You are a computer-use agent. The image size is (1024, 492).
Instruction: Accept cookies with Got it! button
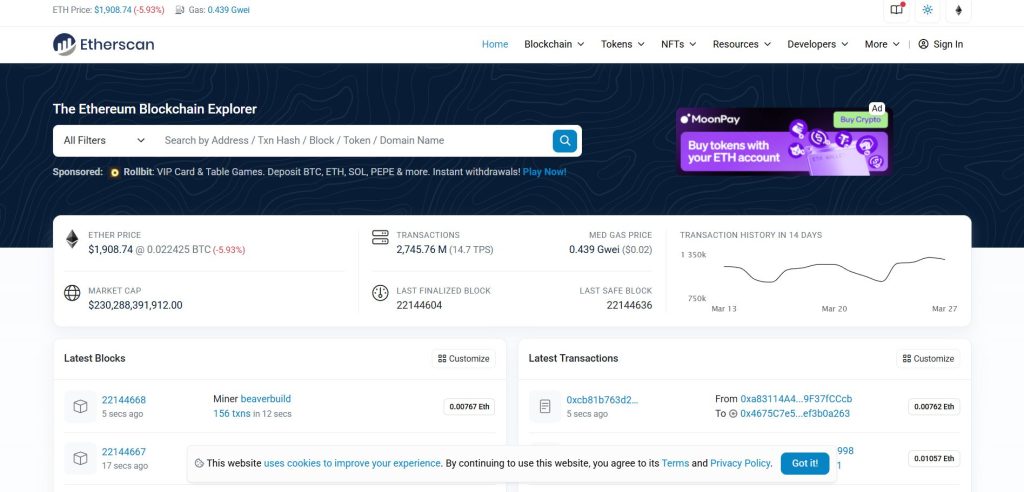805,463
